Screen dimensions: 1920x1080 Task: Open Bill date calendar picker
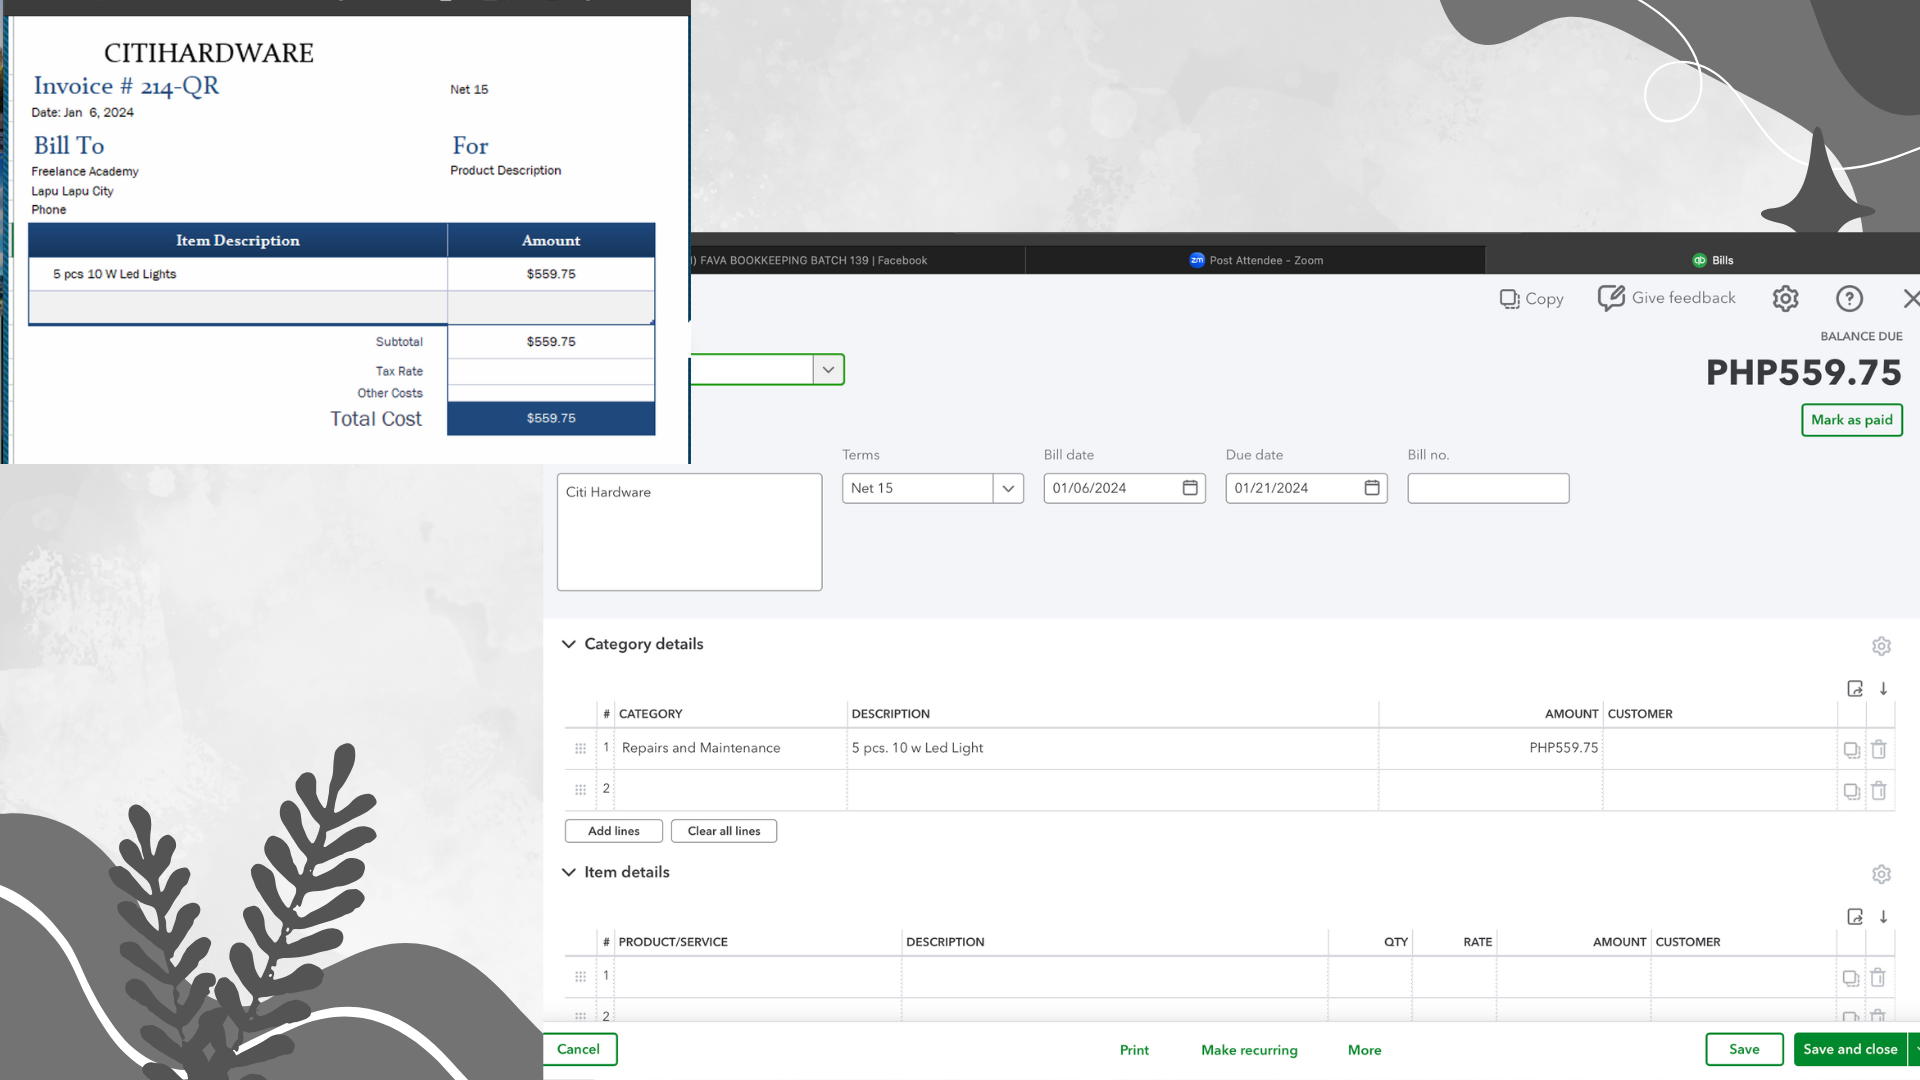1190,488
